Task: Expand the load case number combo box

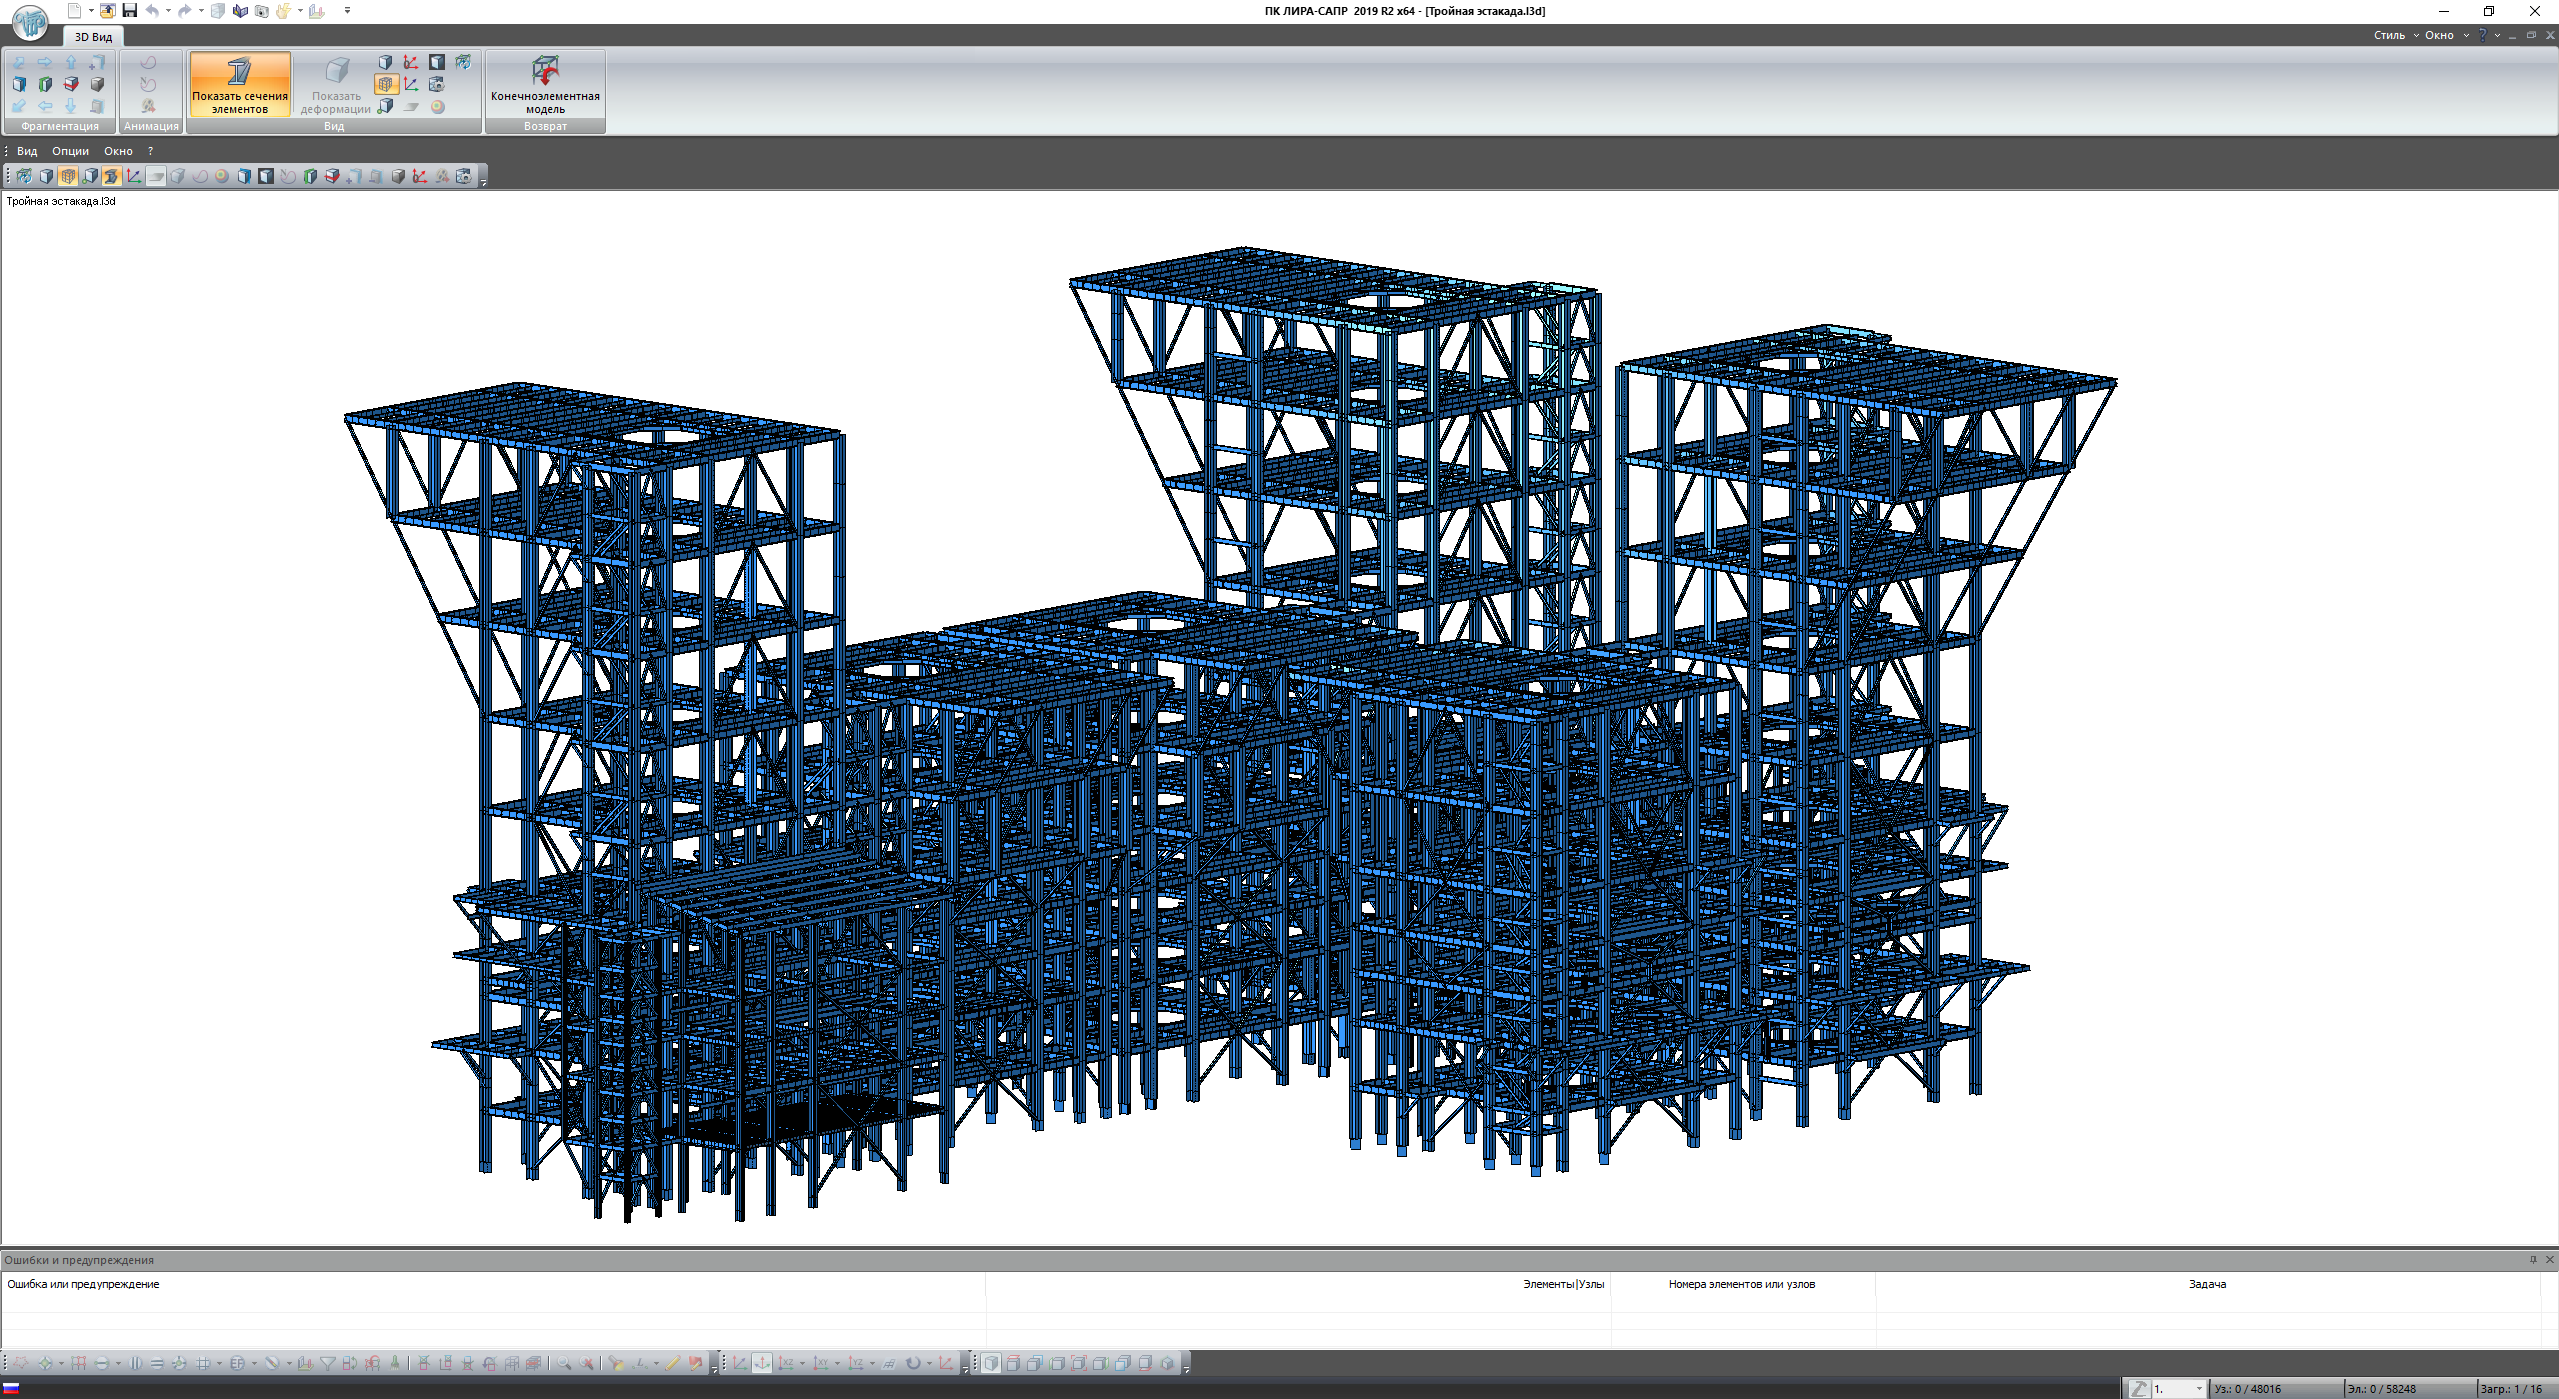Action: [2198, 1388]
